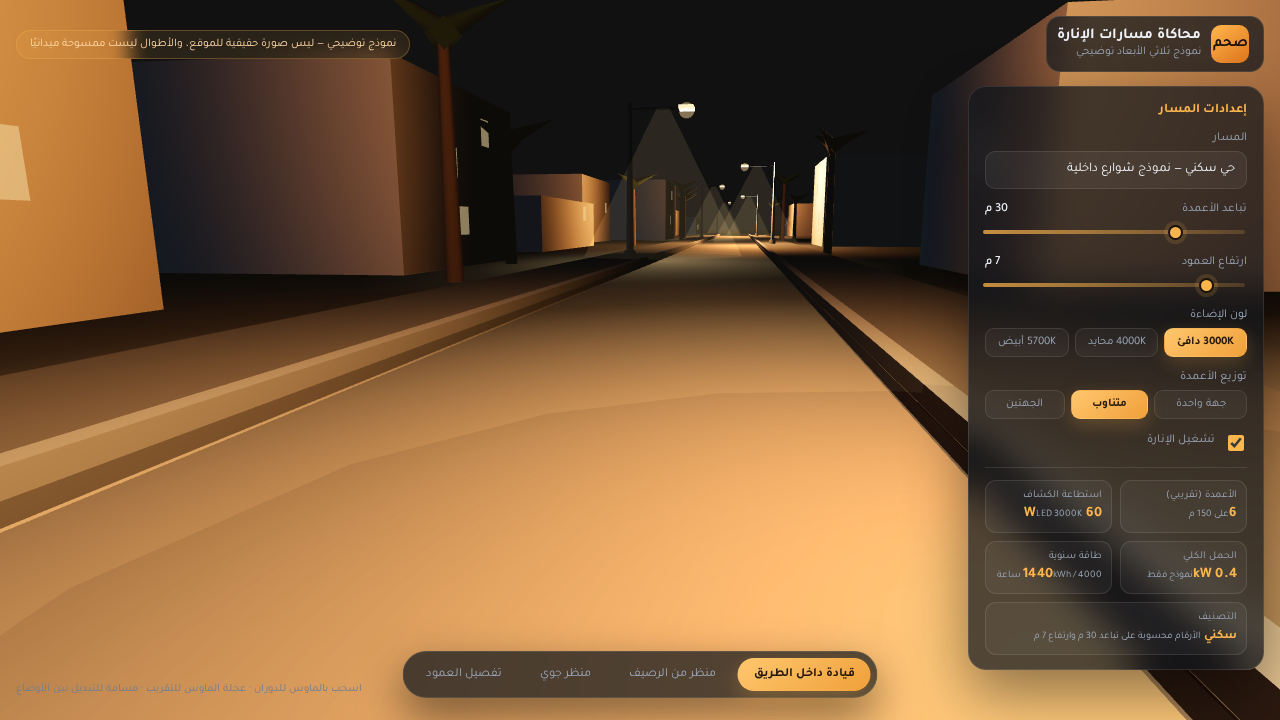The height and width of the screenshot is (720, 1280).
Task: Select the 3000K دافئ light color
Action: pyautogui.click(x=1205, y=342)
